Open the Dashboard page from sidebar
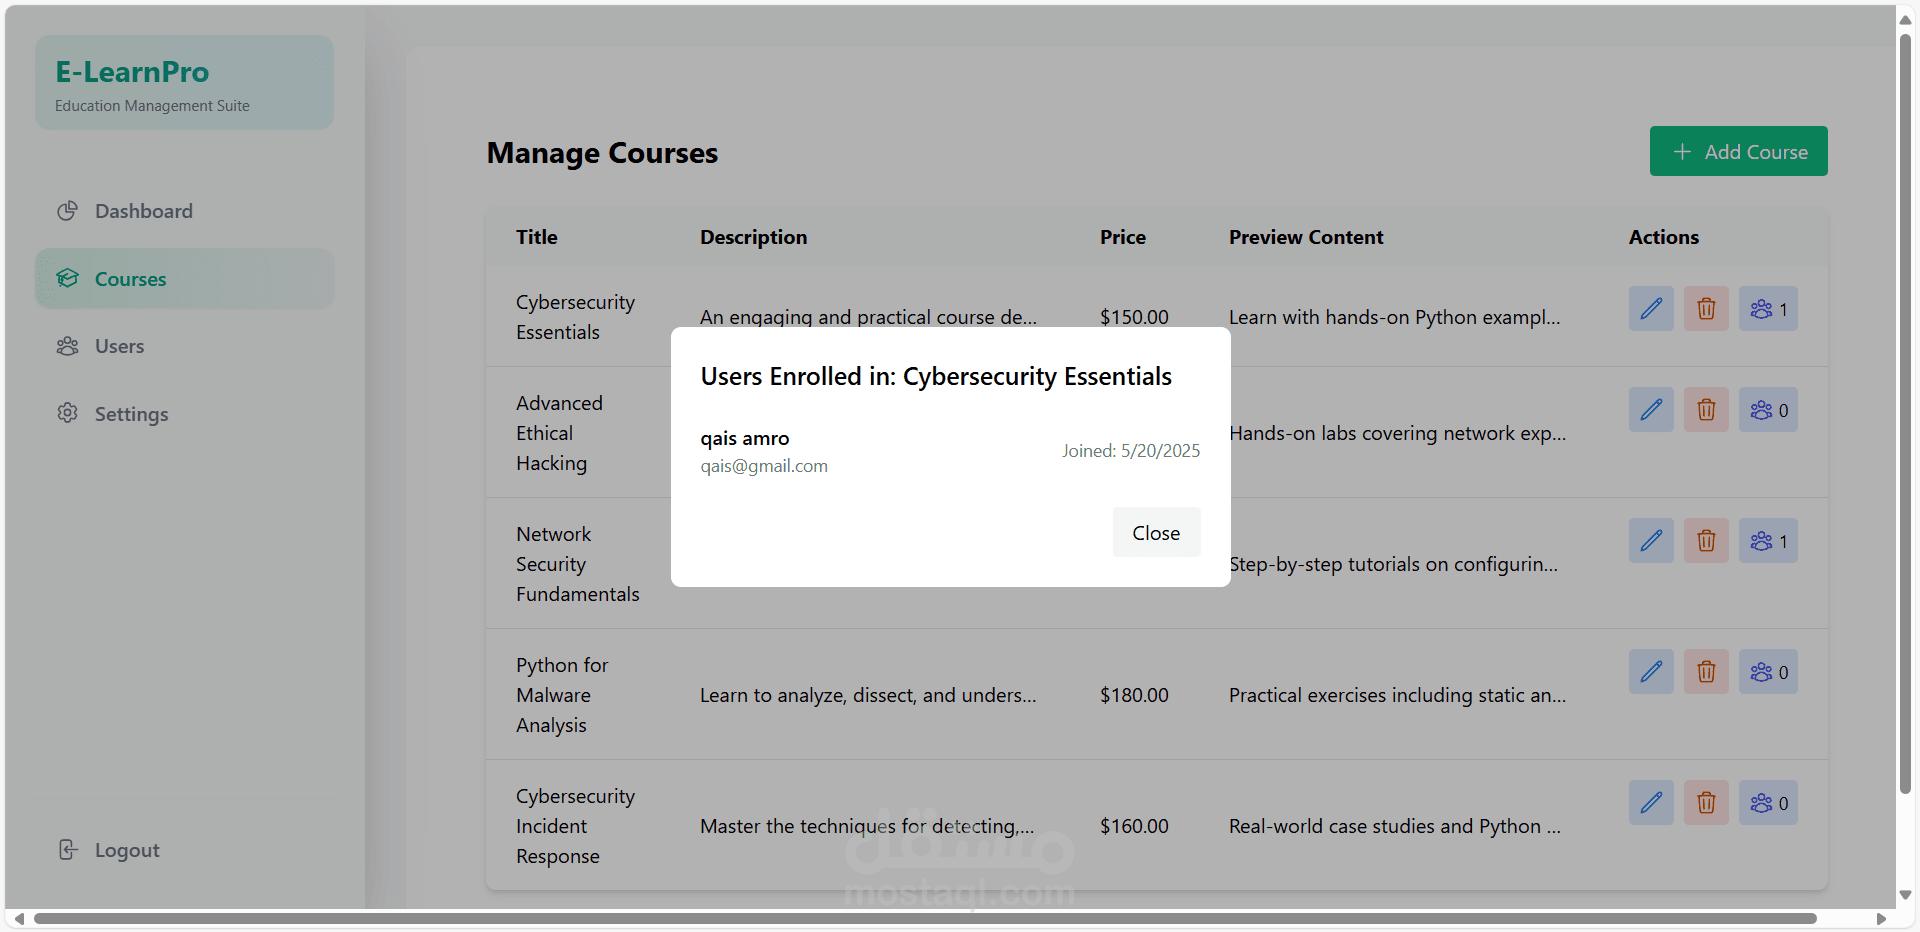This screenshot has width=1920, height=932. pyautogui.click(x=185, y=211)
